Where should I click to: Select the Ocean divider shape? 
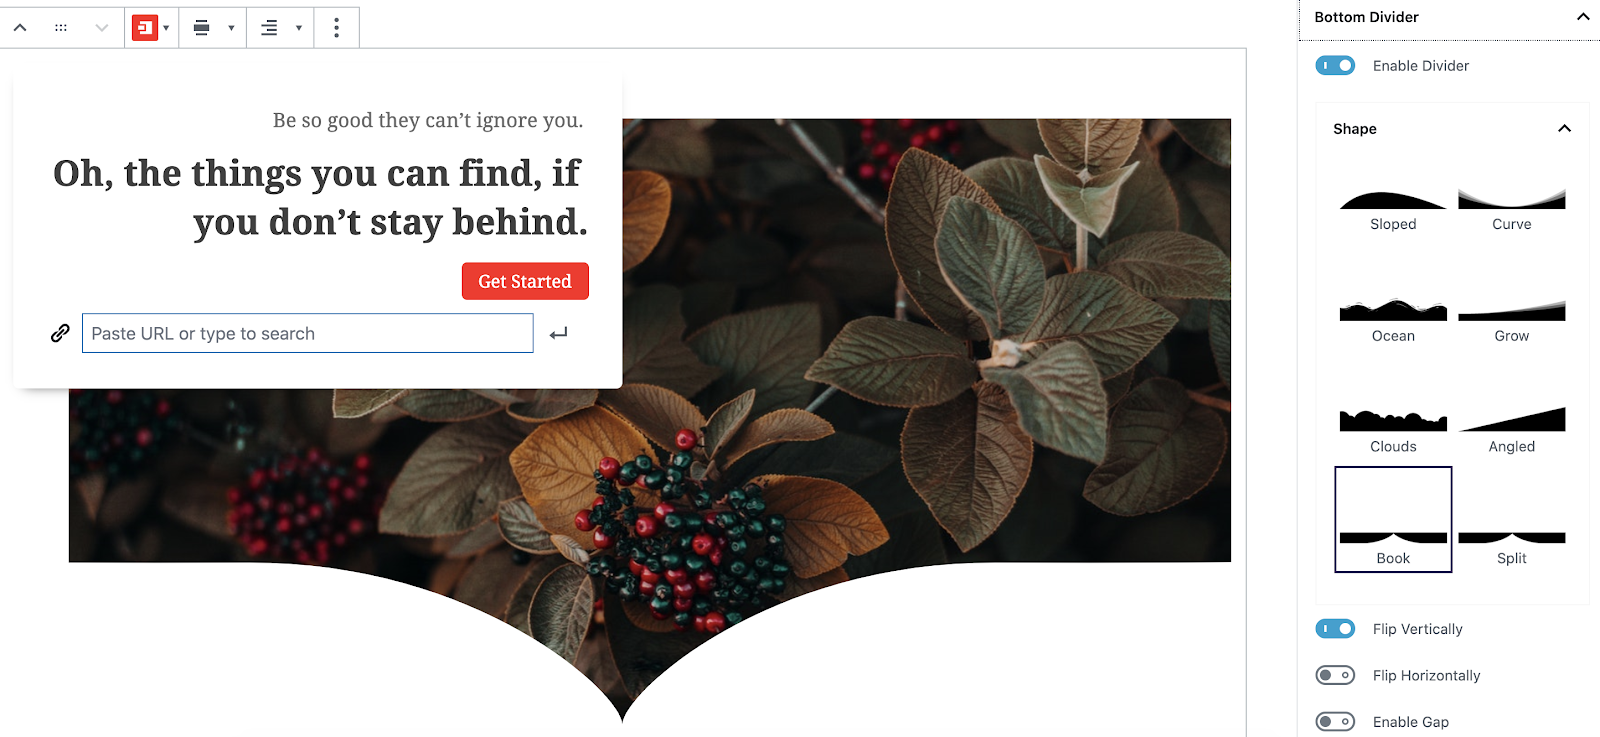pyautogui.click(x=1393, y=316)
